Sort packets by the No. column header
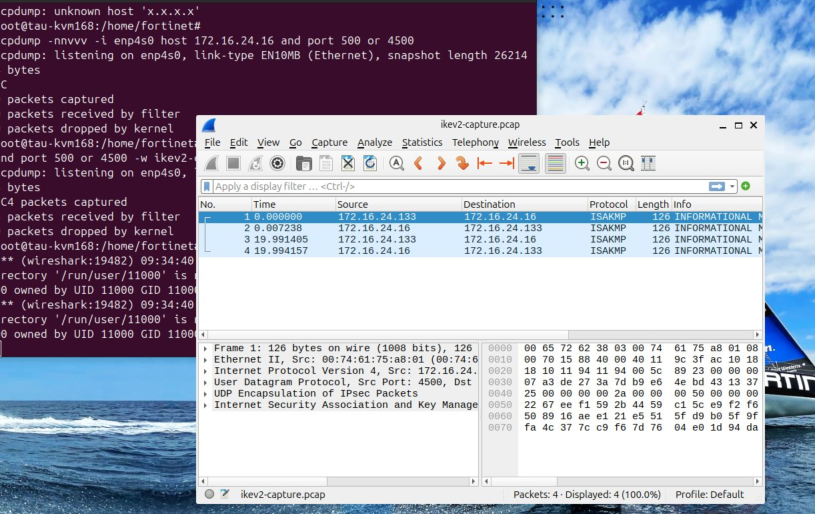The height and width of the screenshot is (514, 815). (x=225, y=204)
